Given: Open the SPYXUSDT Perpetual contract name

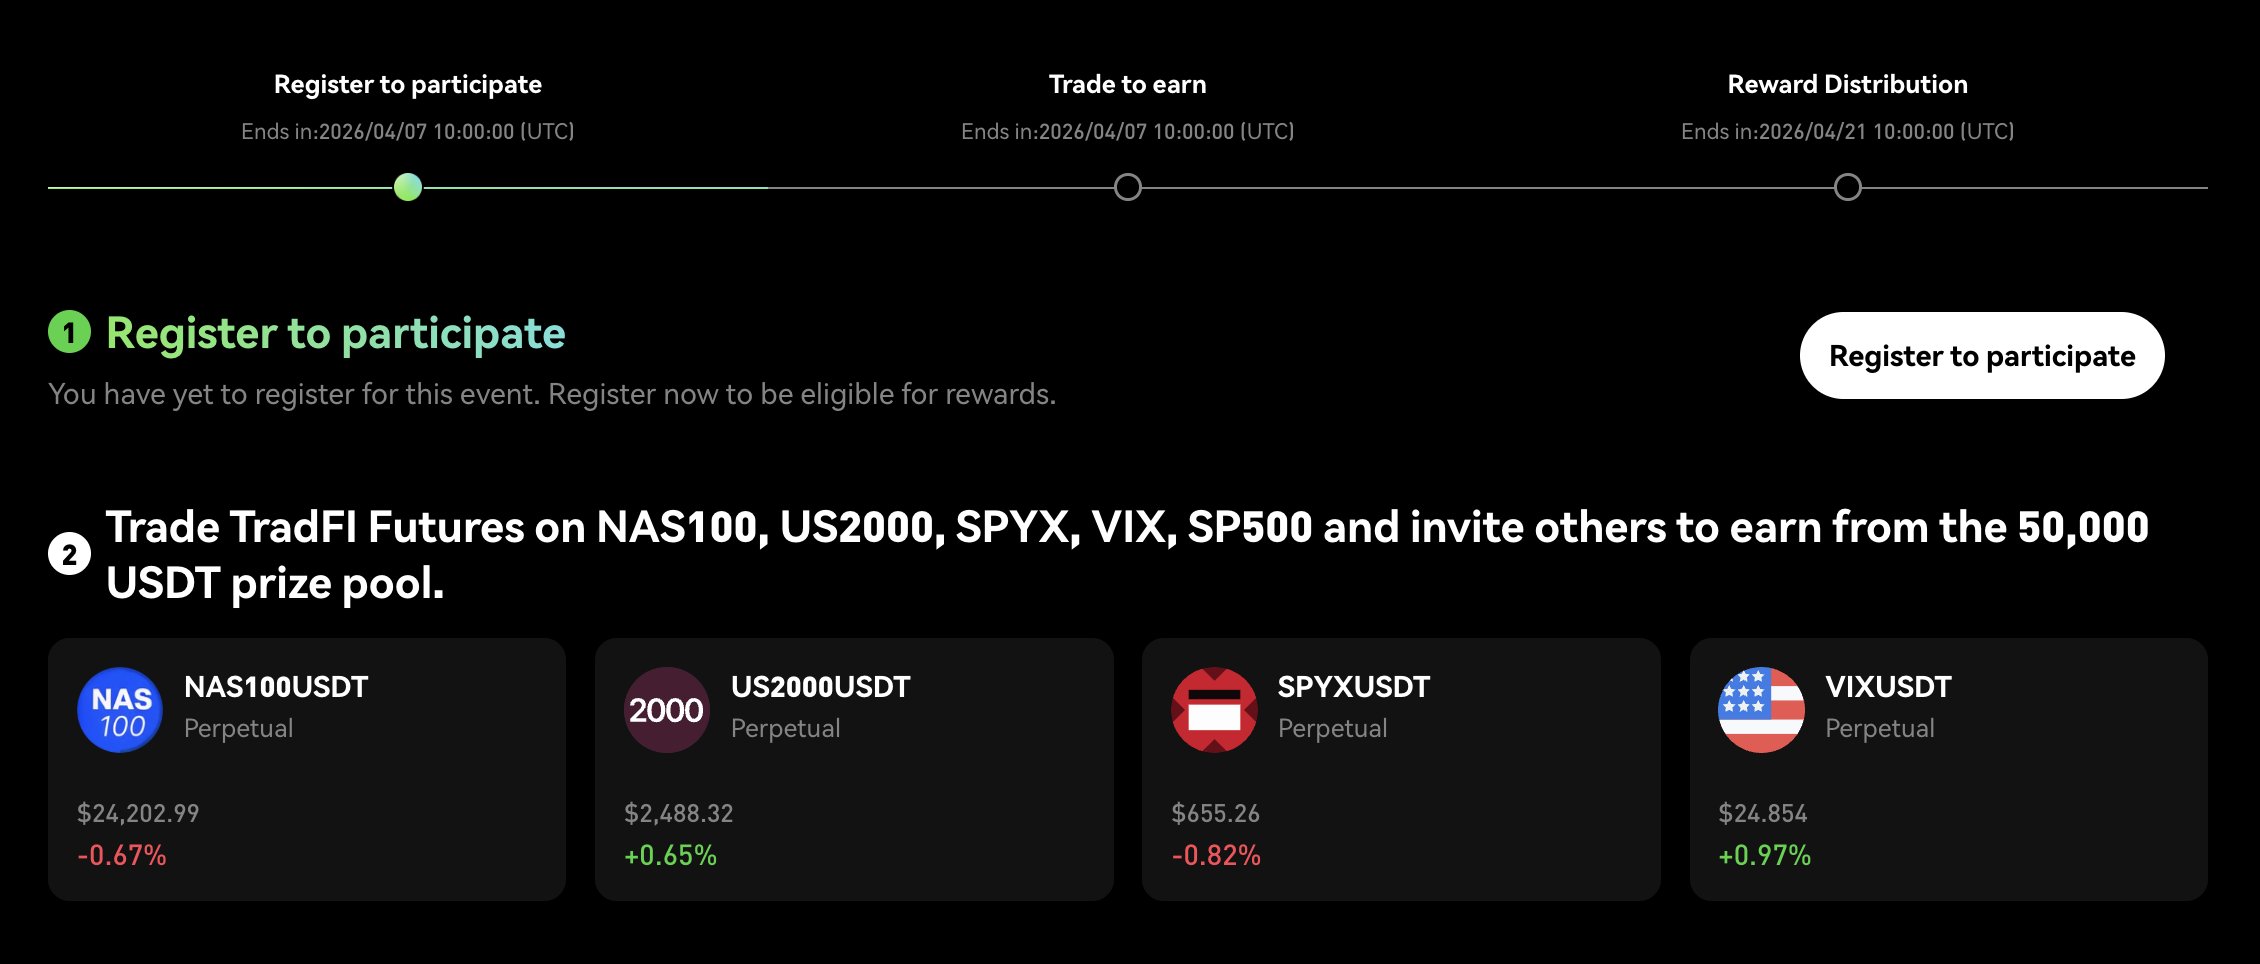Looking at the screenshot, I should tap(1353, 688).
